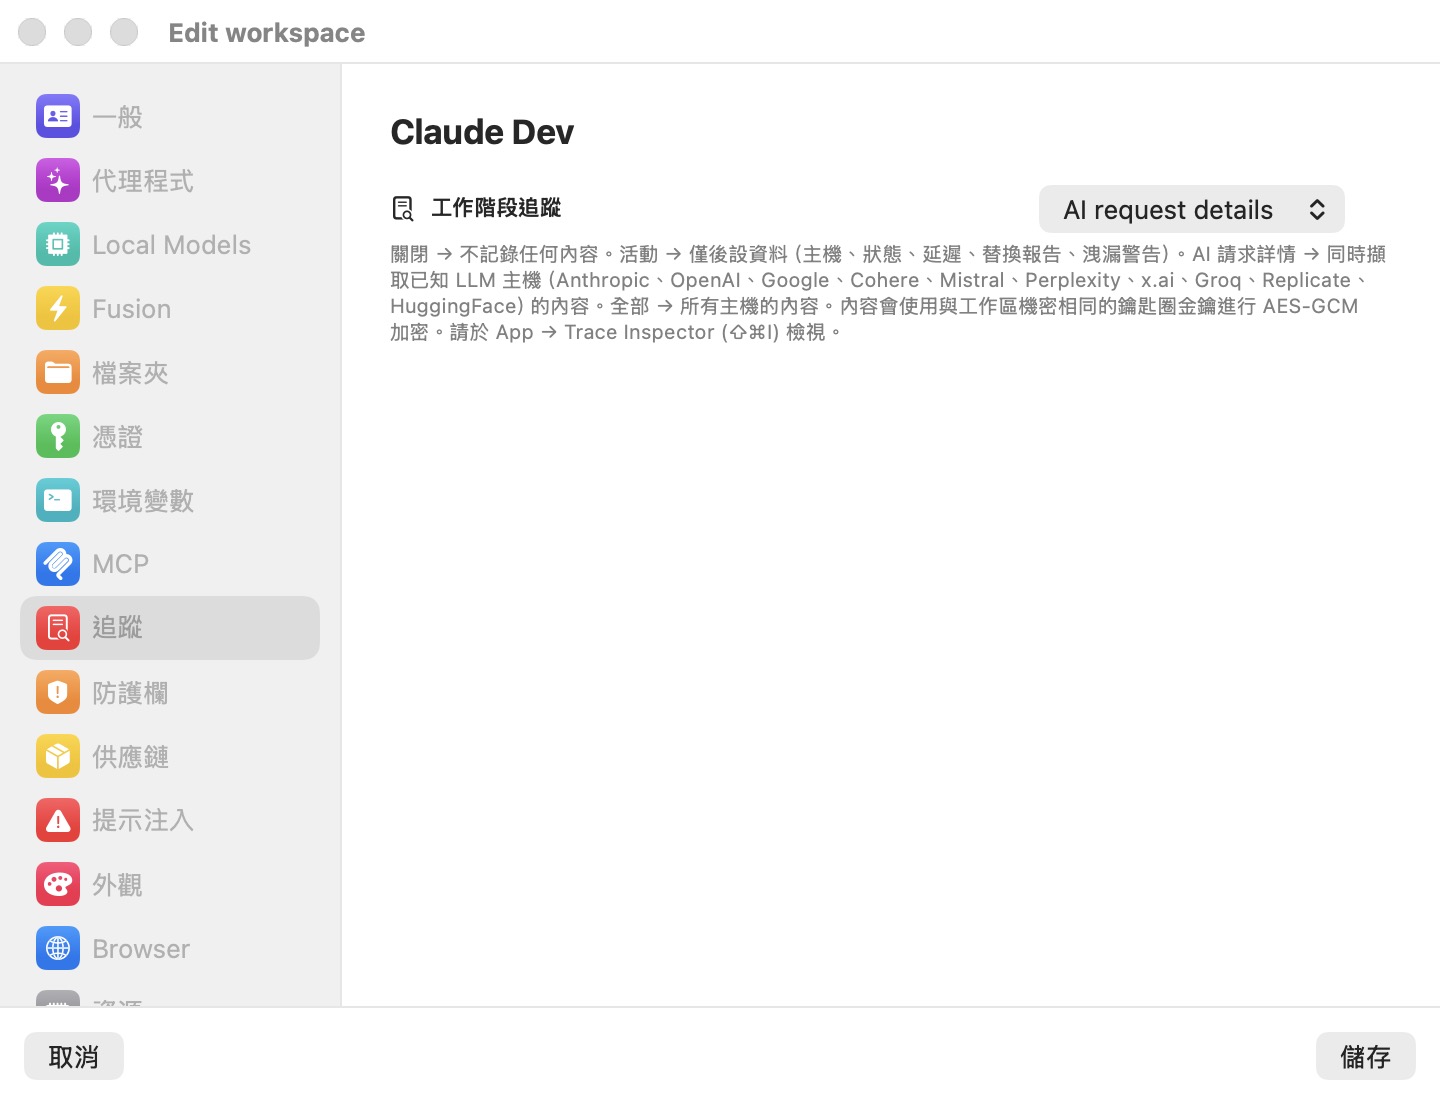Viewport: 1440px width, 1104px height.
Task: Select the Local Models label
Action: point(171,245)
